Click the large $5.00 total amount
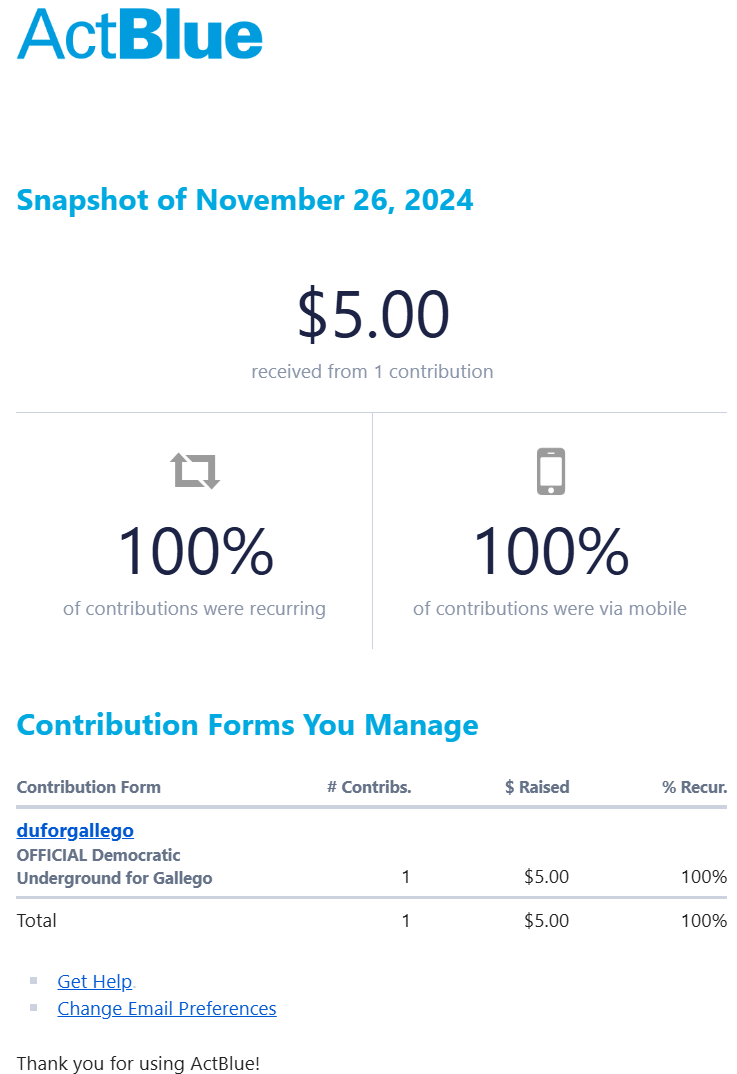The width and height of the screenshot is (737, 1074). pyautogui.click(x=373, y=315)
